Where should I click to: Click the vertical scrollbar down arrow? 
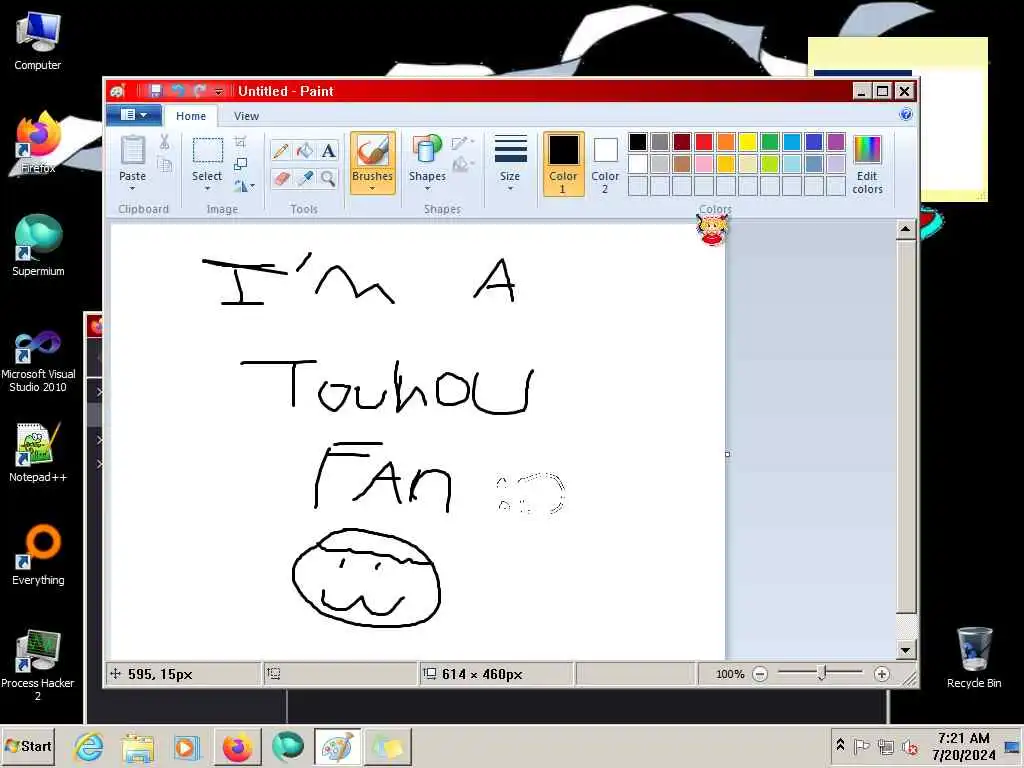tap(905, 650)
